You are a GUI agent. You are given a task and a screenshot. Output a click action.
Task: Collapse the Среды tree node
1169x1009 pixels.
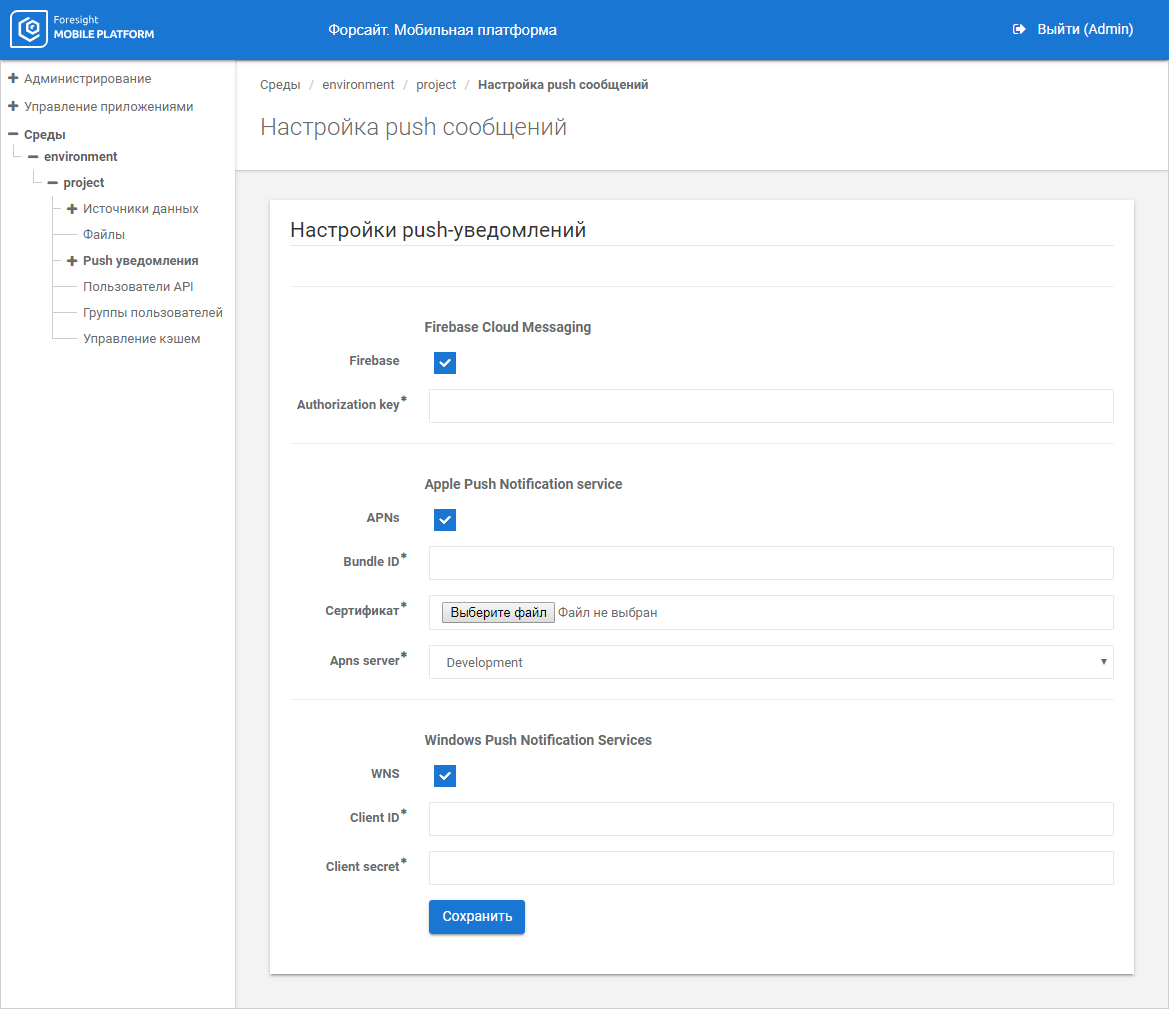[13, 134]
